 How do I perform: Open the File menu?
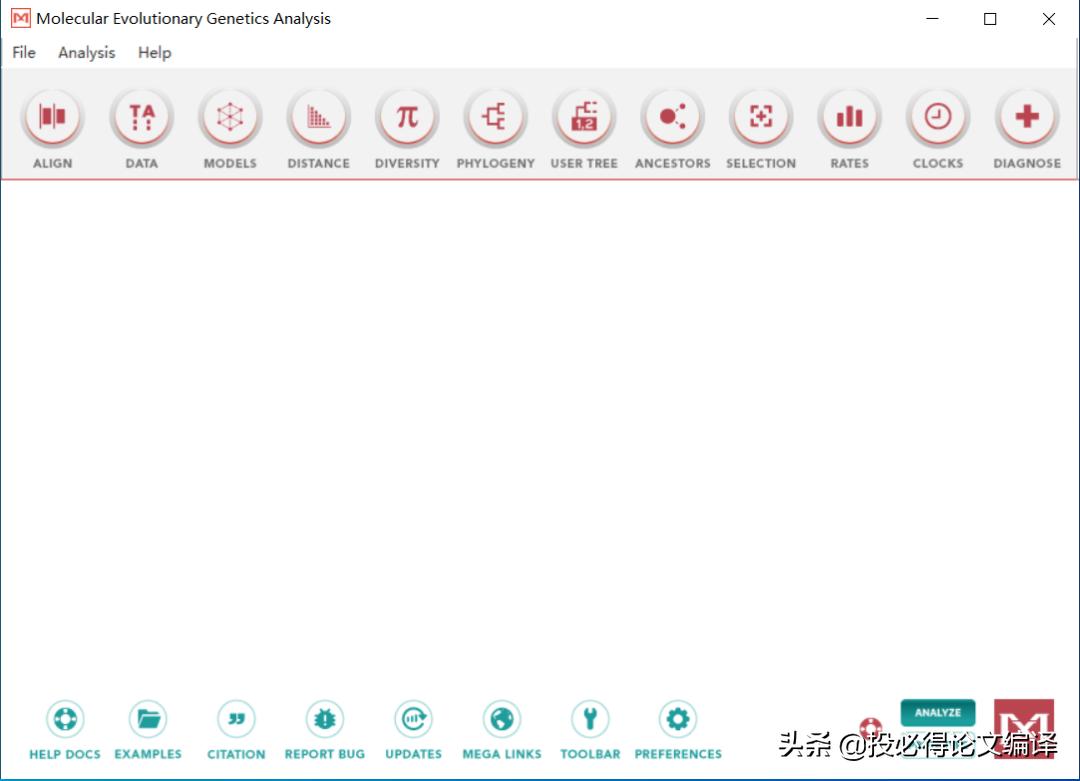point(24,52)
